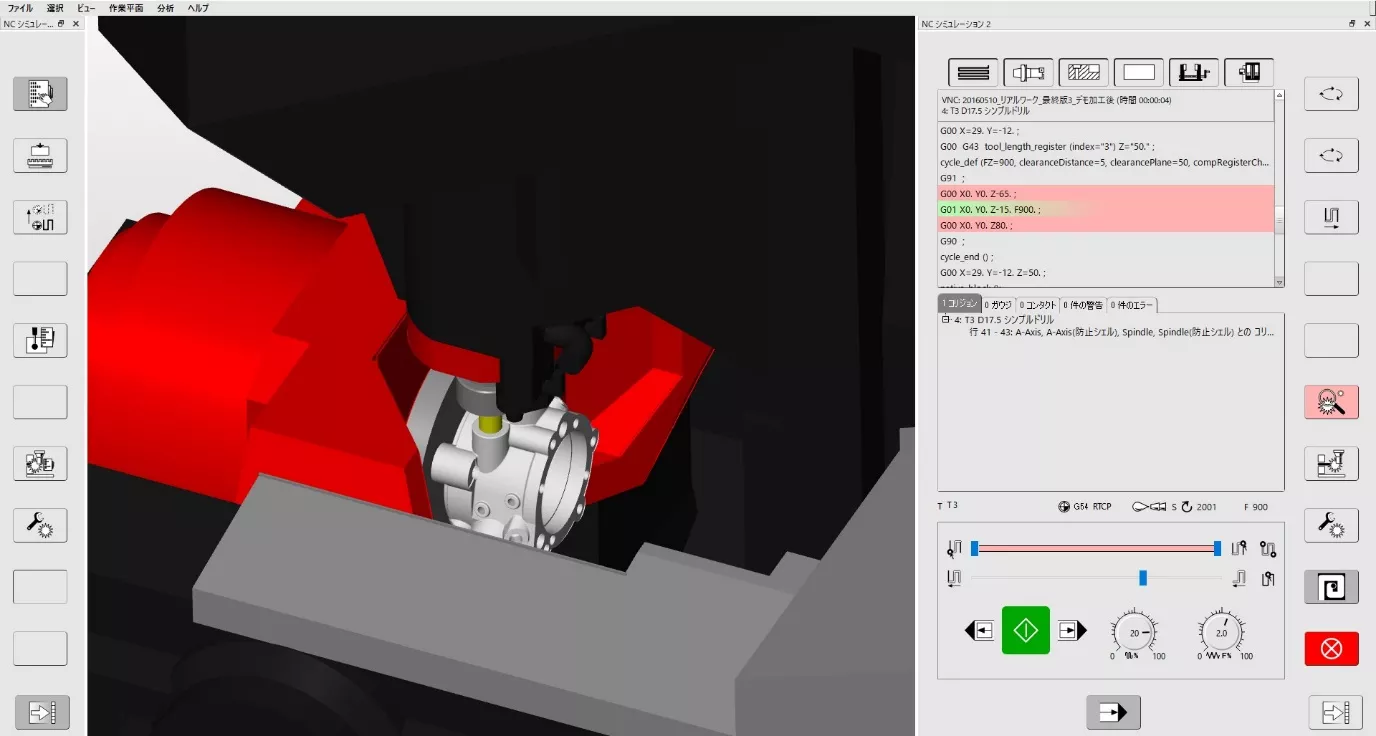Click the red stop simulation icon
1376x736 pixels.
[x=1331, y=648]
